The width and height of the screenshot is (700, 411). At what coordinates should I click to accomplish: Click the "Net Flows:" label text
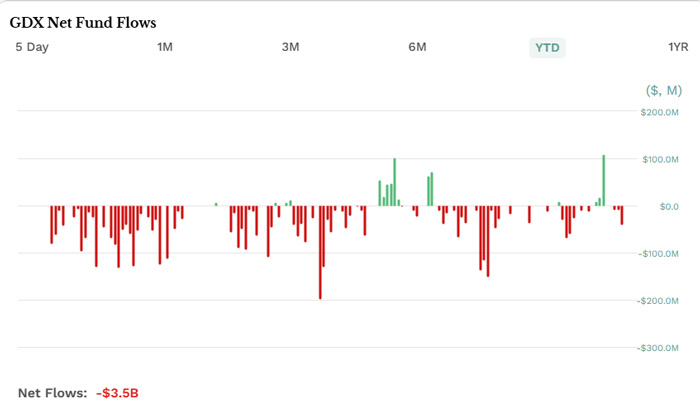point(53,393)
